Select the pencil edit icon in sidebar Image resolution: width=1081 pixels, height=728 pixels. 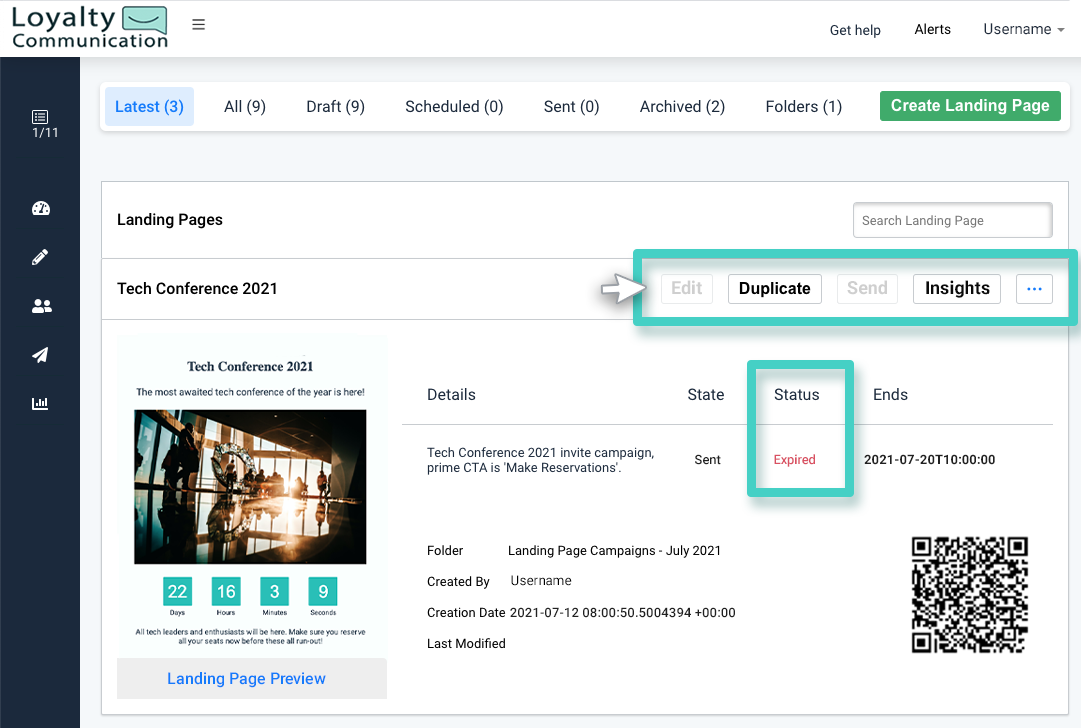point(40,257)
